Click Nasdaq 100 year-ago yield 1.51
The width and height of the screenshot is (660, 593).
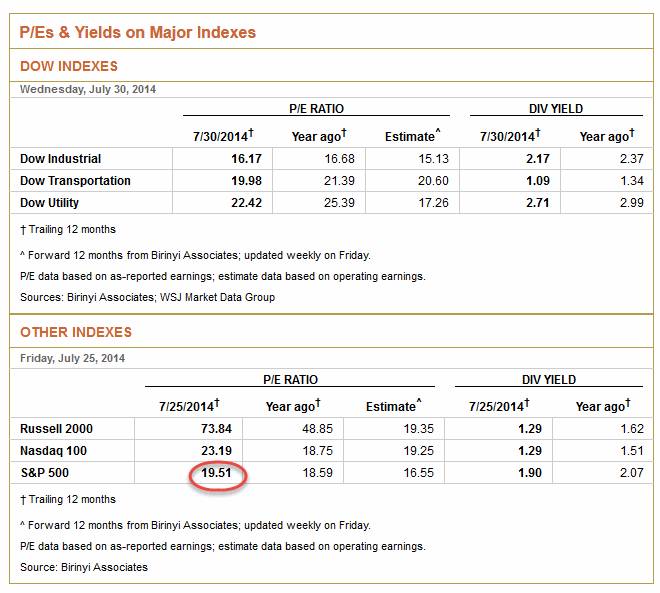click(x=632, y=451)
